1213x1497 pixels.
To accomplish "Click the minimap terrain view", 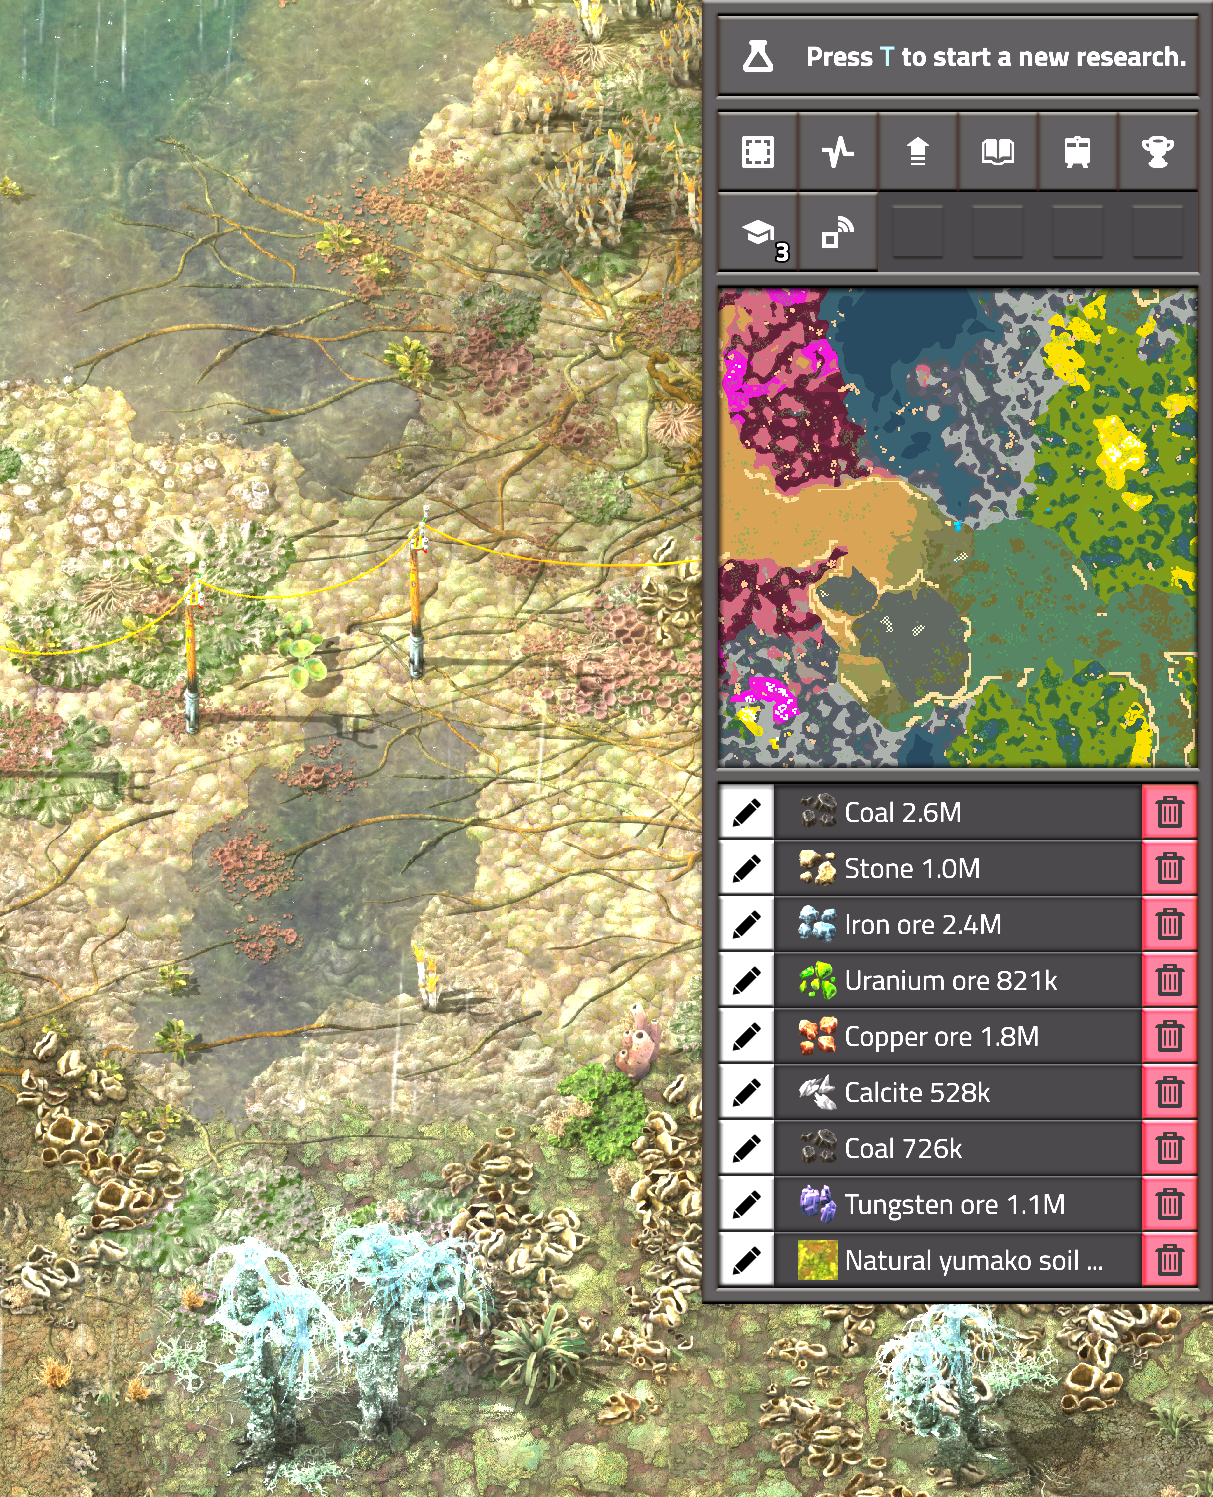I will click(958, 528).
